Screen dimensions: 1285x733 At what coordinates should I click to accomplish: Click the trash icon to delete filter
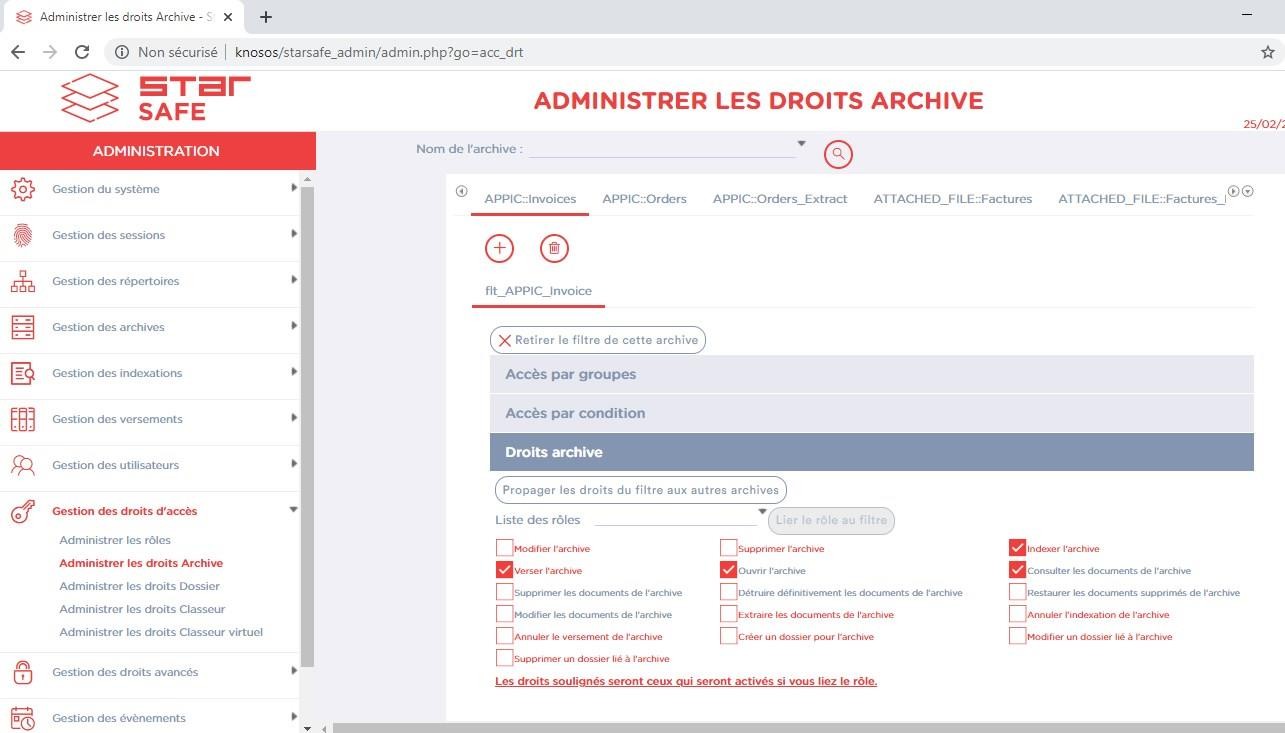(554, 248)
